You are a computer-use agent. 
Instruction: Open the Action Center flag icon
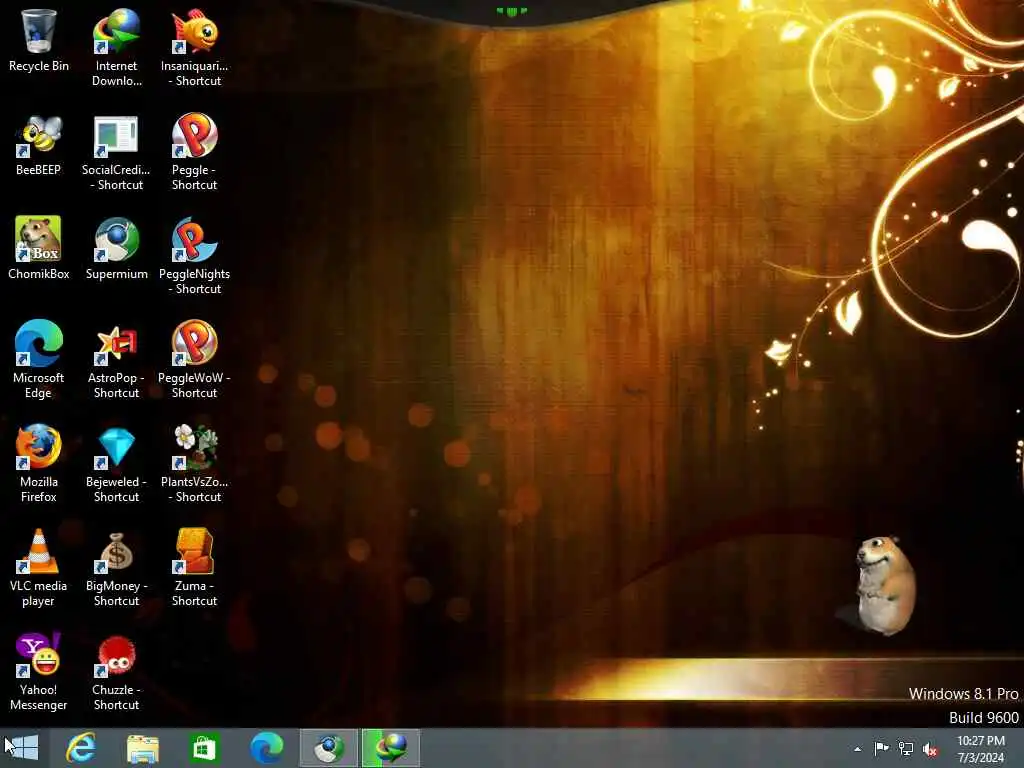(x=881, y=748)
